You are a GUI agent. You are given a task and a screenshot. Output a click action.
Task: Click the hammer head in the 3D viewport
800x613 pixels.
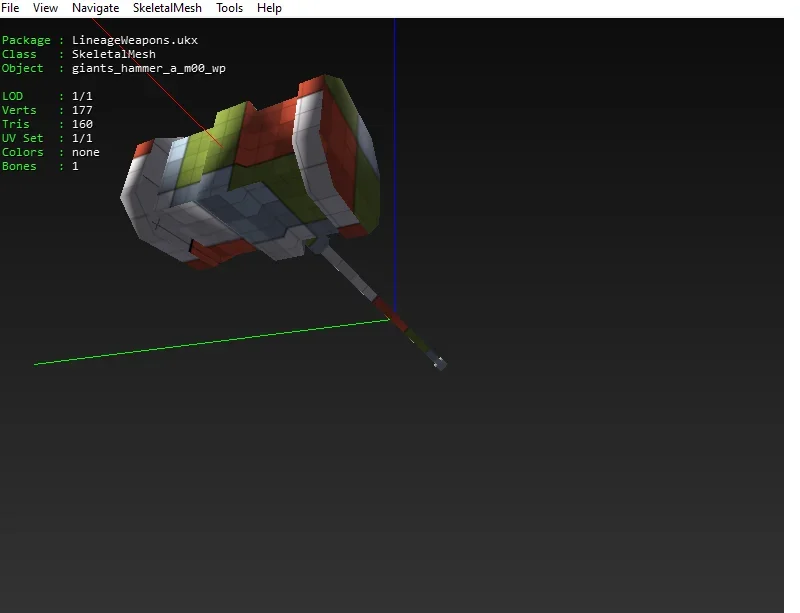(x=250, y=171)
